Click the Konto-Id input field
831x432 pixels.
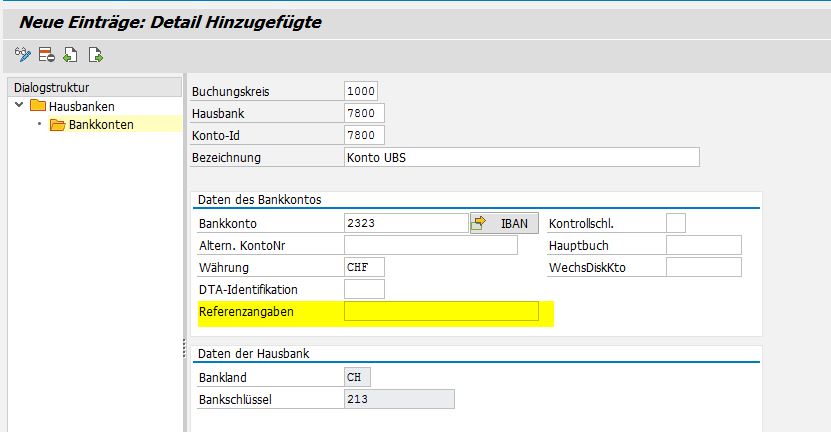[364, 135]
